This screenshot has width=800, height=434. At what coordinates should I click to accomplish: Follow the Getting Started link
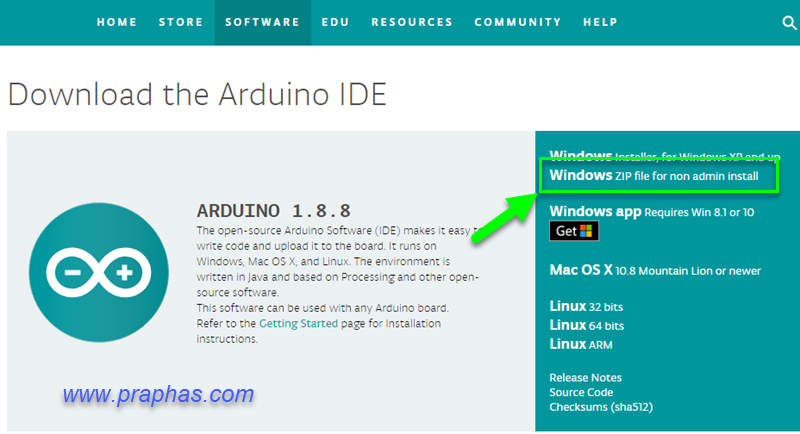pos(298,323)
